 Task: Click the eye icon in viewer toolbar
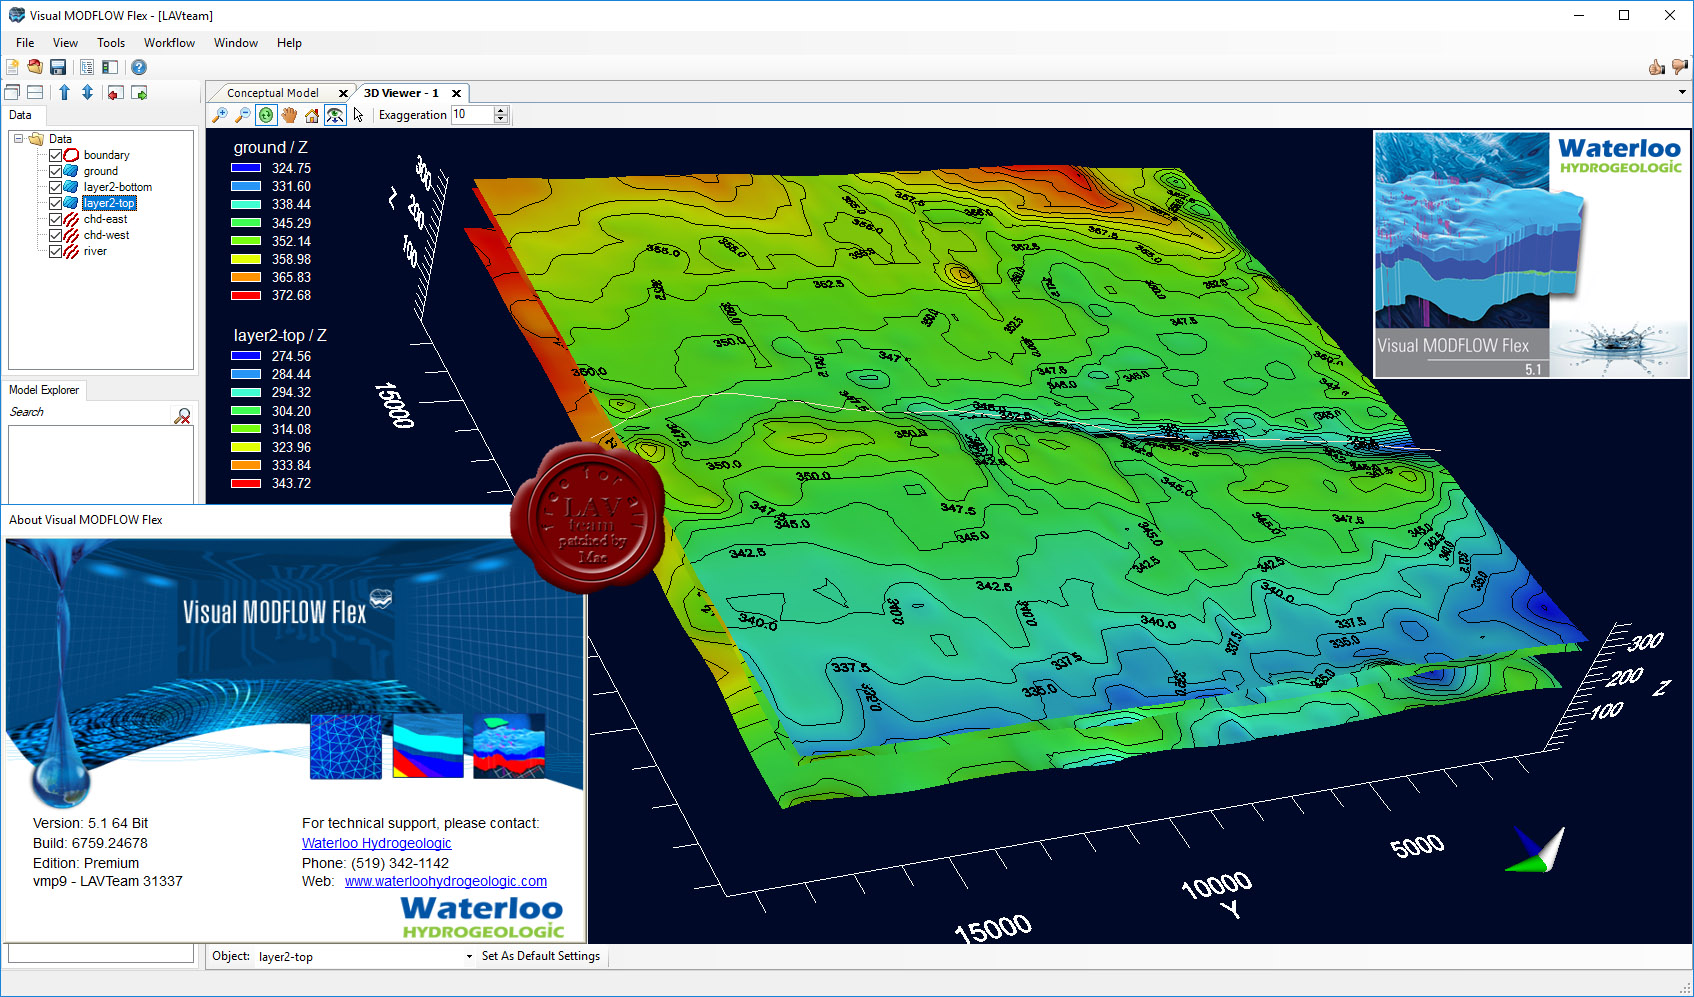tap(335, 115)
